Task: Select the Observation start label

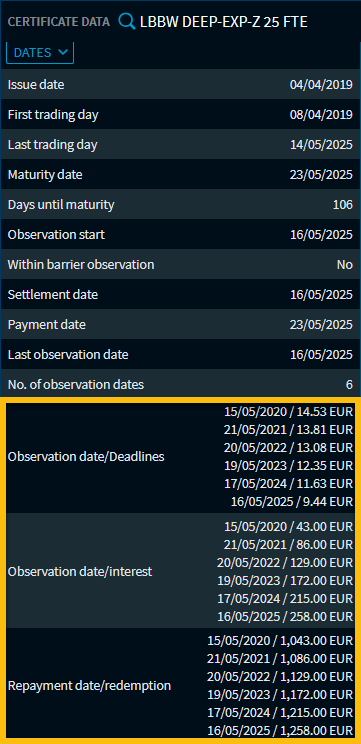Action: click(56, 235)
